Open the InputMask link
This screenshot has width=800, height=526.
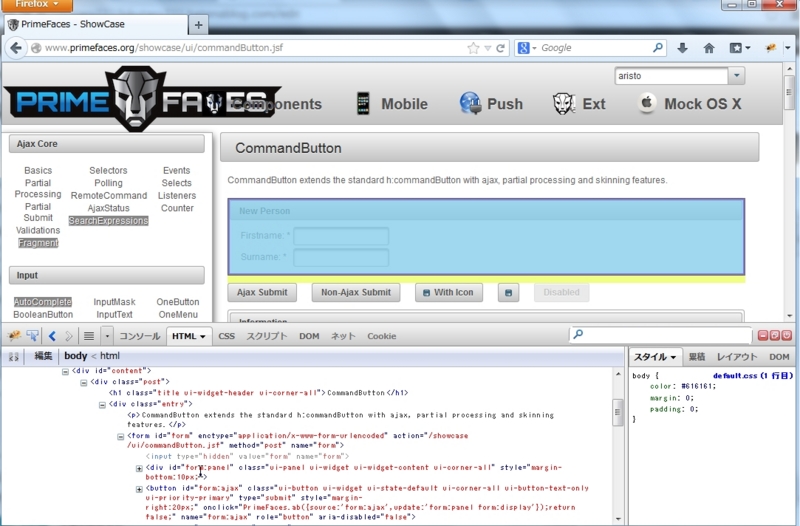[114, 302]
